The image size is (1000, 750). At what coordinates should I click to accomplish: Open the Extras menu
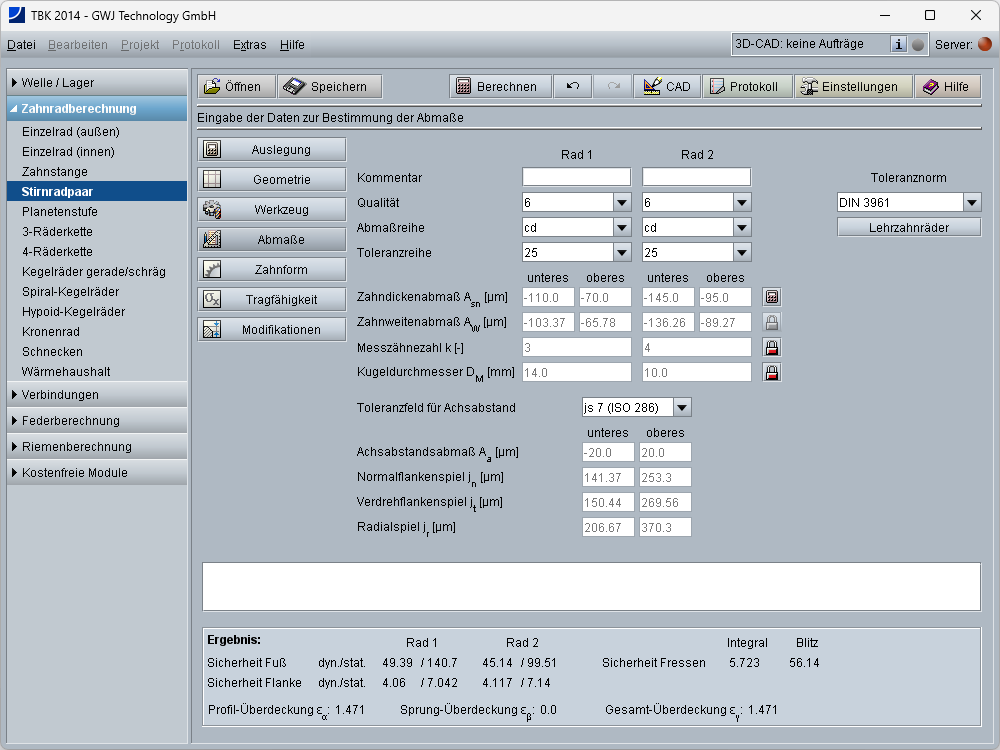(249, 45)
